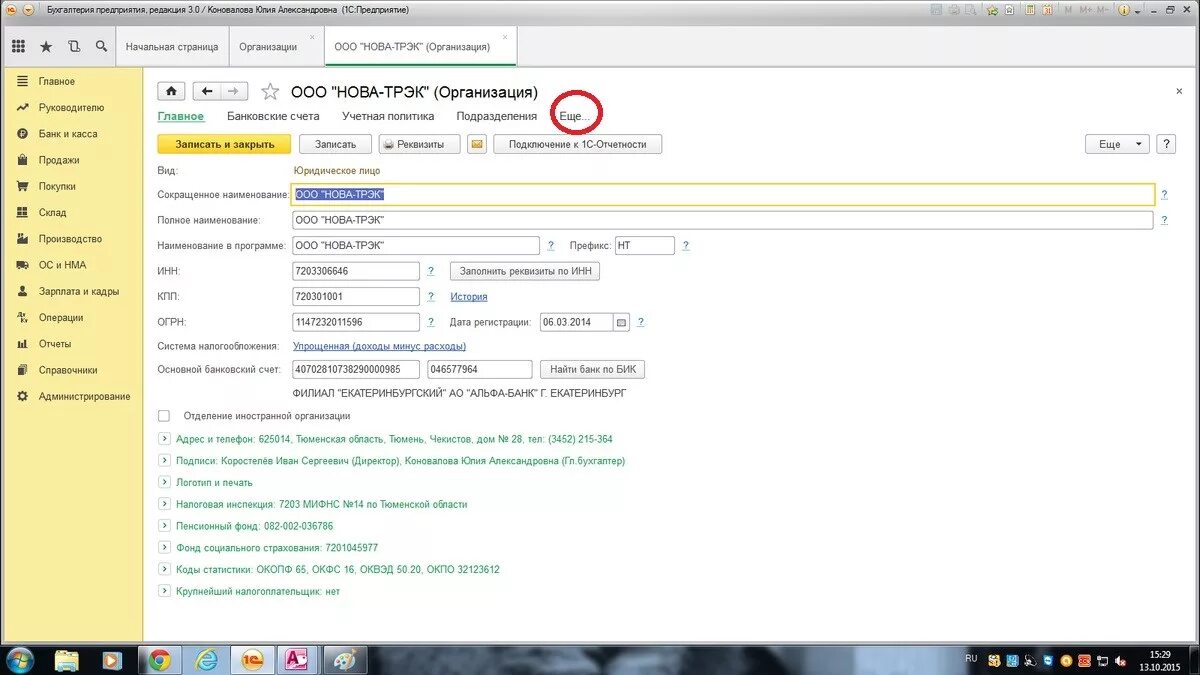Open the Windows Start button
The height and width of the screenshot is (675, 1200).
pyautogui.click(x=19, y=660)
